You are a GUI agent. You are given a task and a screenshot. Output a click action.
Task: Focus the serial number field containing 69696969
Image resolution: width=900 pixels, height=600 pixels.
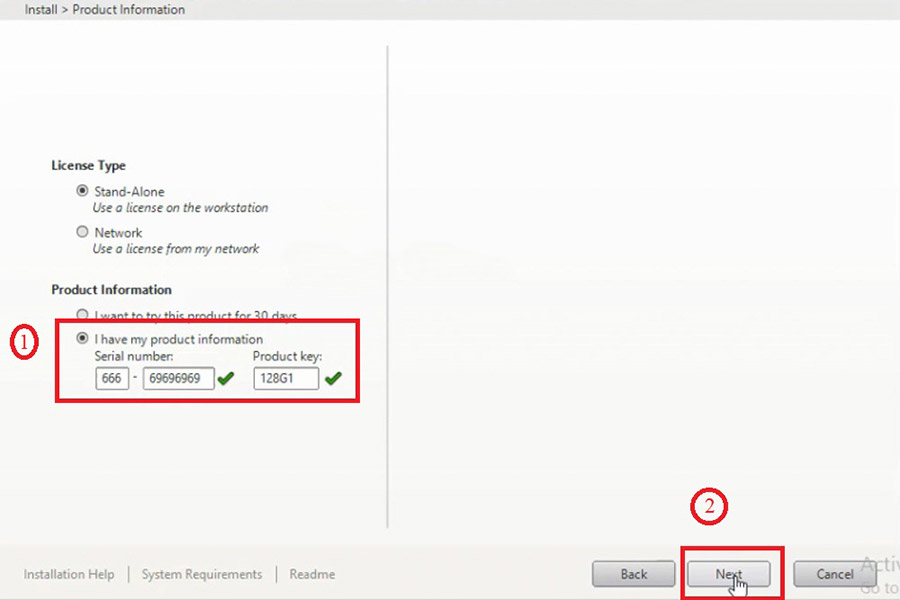point(178,378)
